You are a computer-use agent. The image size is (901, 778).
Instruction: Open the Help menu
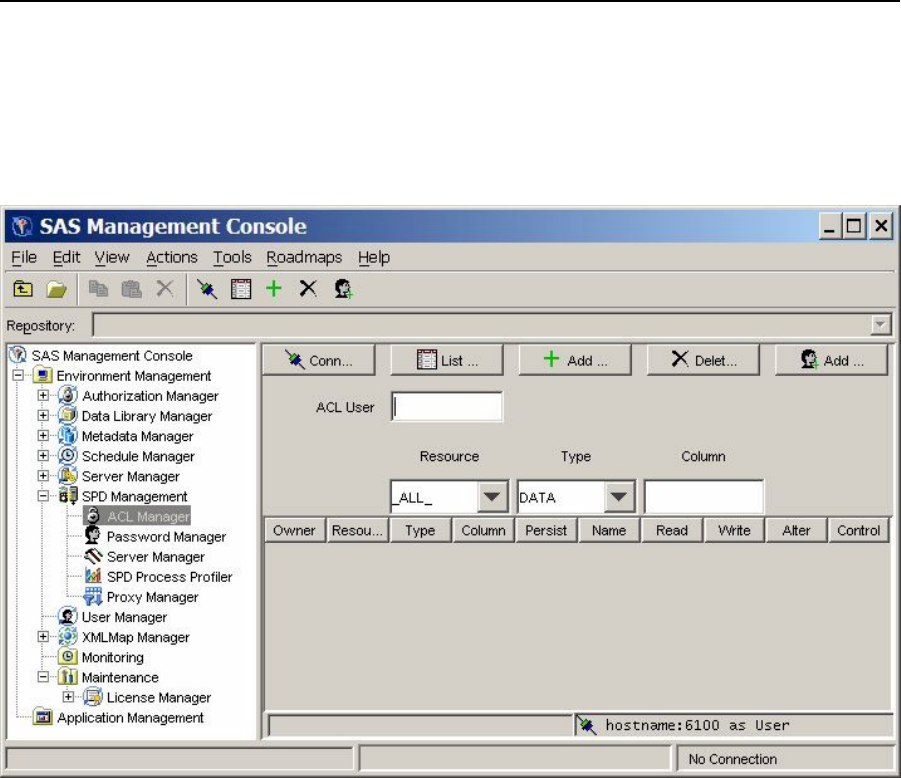click(x=374, y=257)
